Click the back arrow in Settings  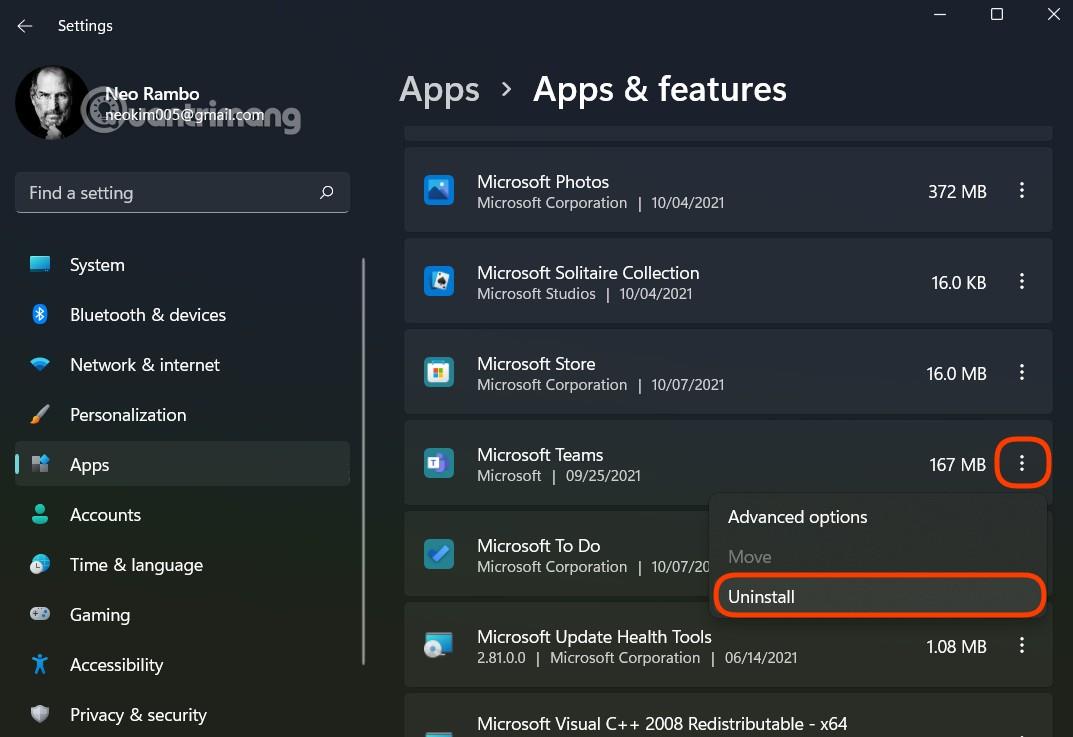pyautogui.click(x=25, y=26)
